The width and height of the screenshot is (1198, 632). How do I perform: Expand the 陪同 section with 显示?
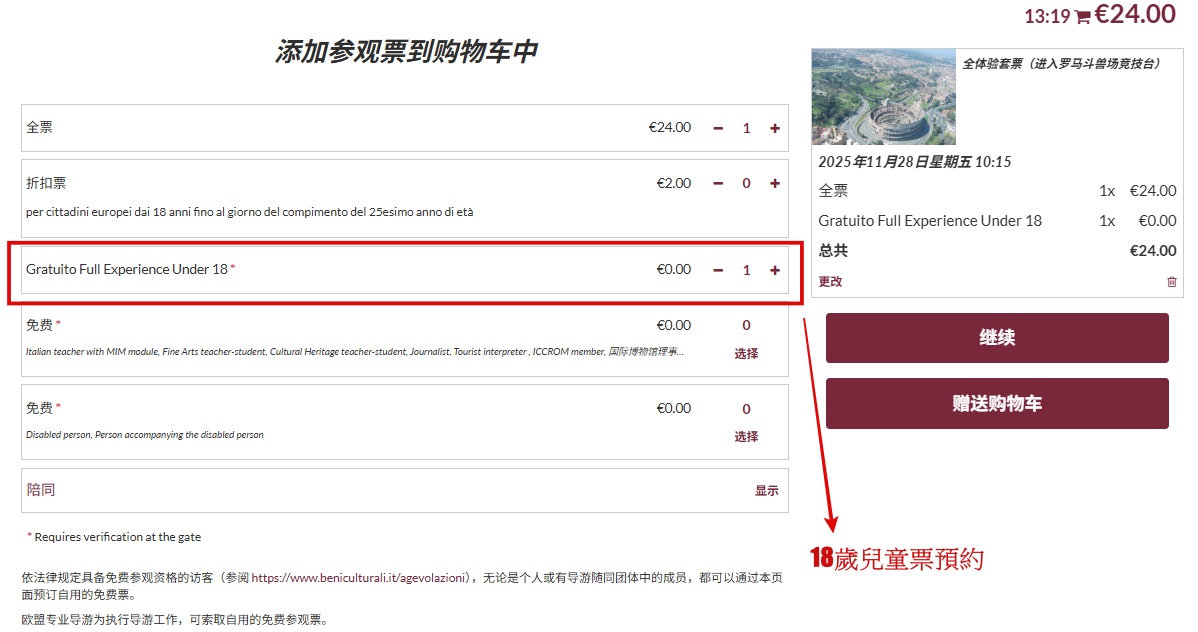click(x=766, y=490)
